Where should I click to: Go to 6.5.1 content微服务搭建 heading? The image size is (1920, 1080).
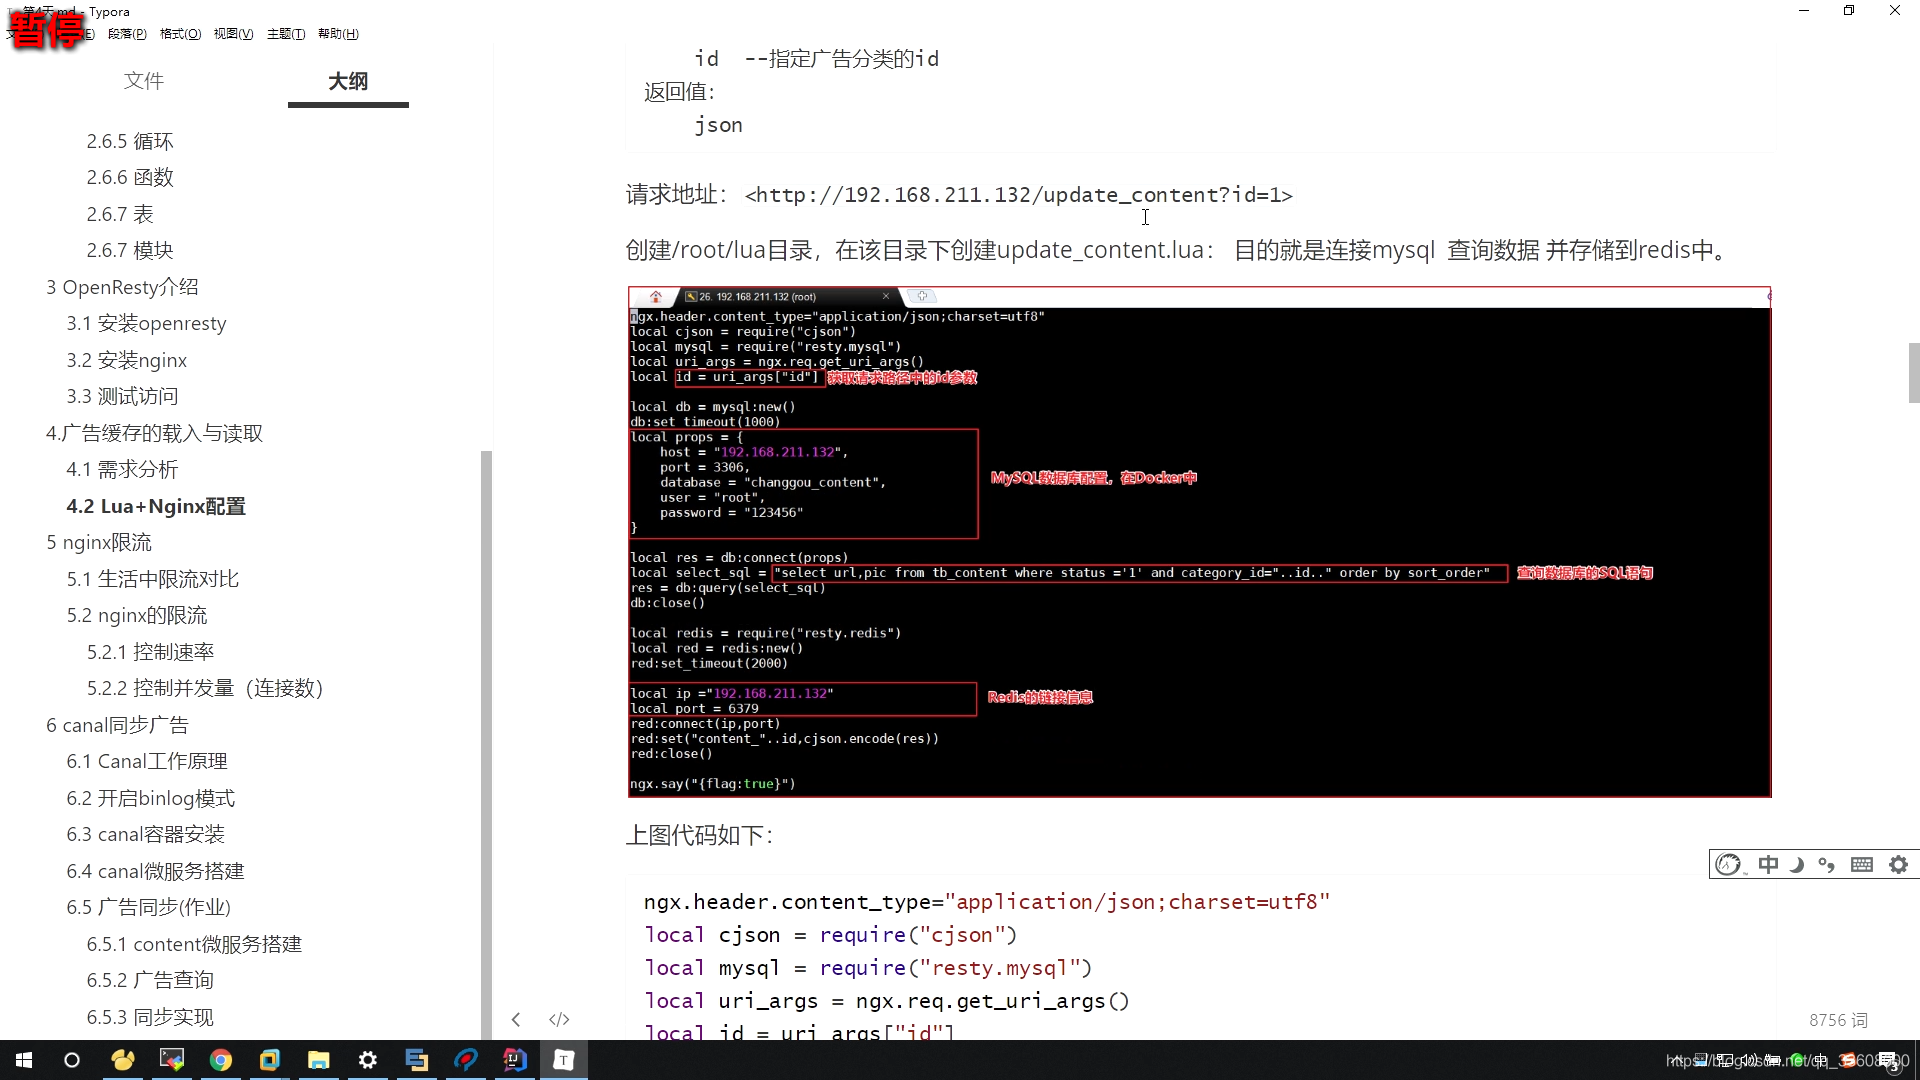point(194,944)
